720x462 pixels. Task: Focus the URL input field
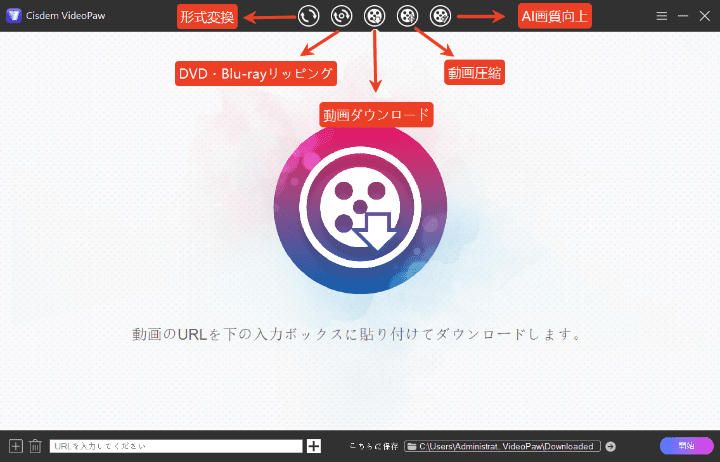pos(176,446)
